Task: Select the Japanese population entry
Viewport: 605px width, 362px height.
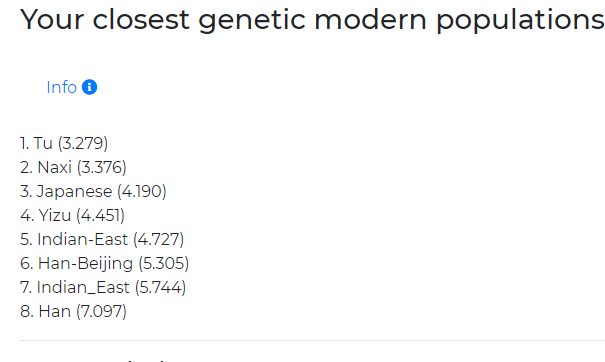Action: [93, 191]
